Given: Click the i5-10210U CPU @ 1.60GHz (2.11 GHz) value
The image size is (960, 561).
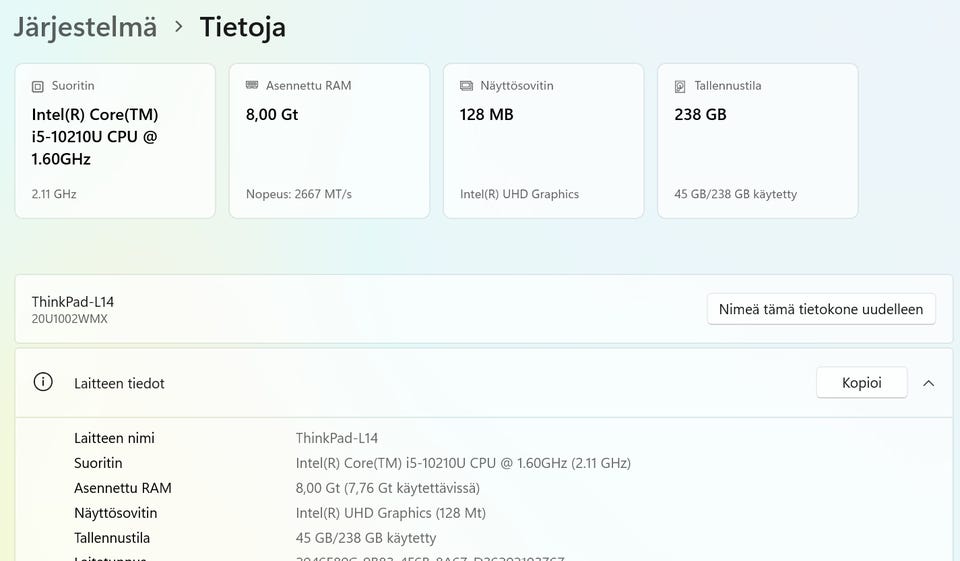Looking at the screenshot, I should tap(463, 463).
